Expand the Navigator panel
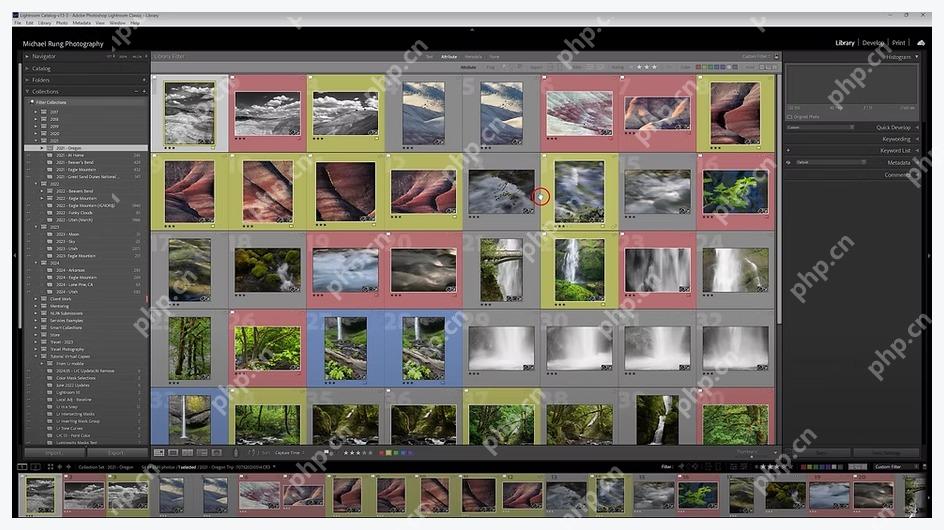944x530 pixels. tap(27, 56)
